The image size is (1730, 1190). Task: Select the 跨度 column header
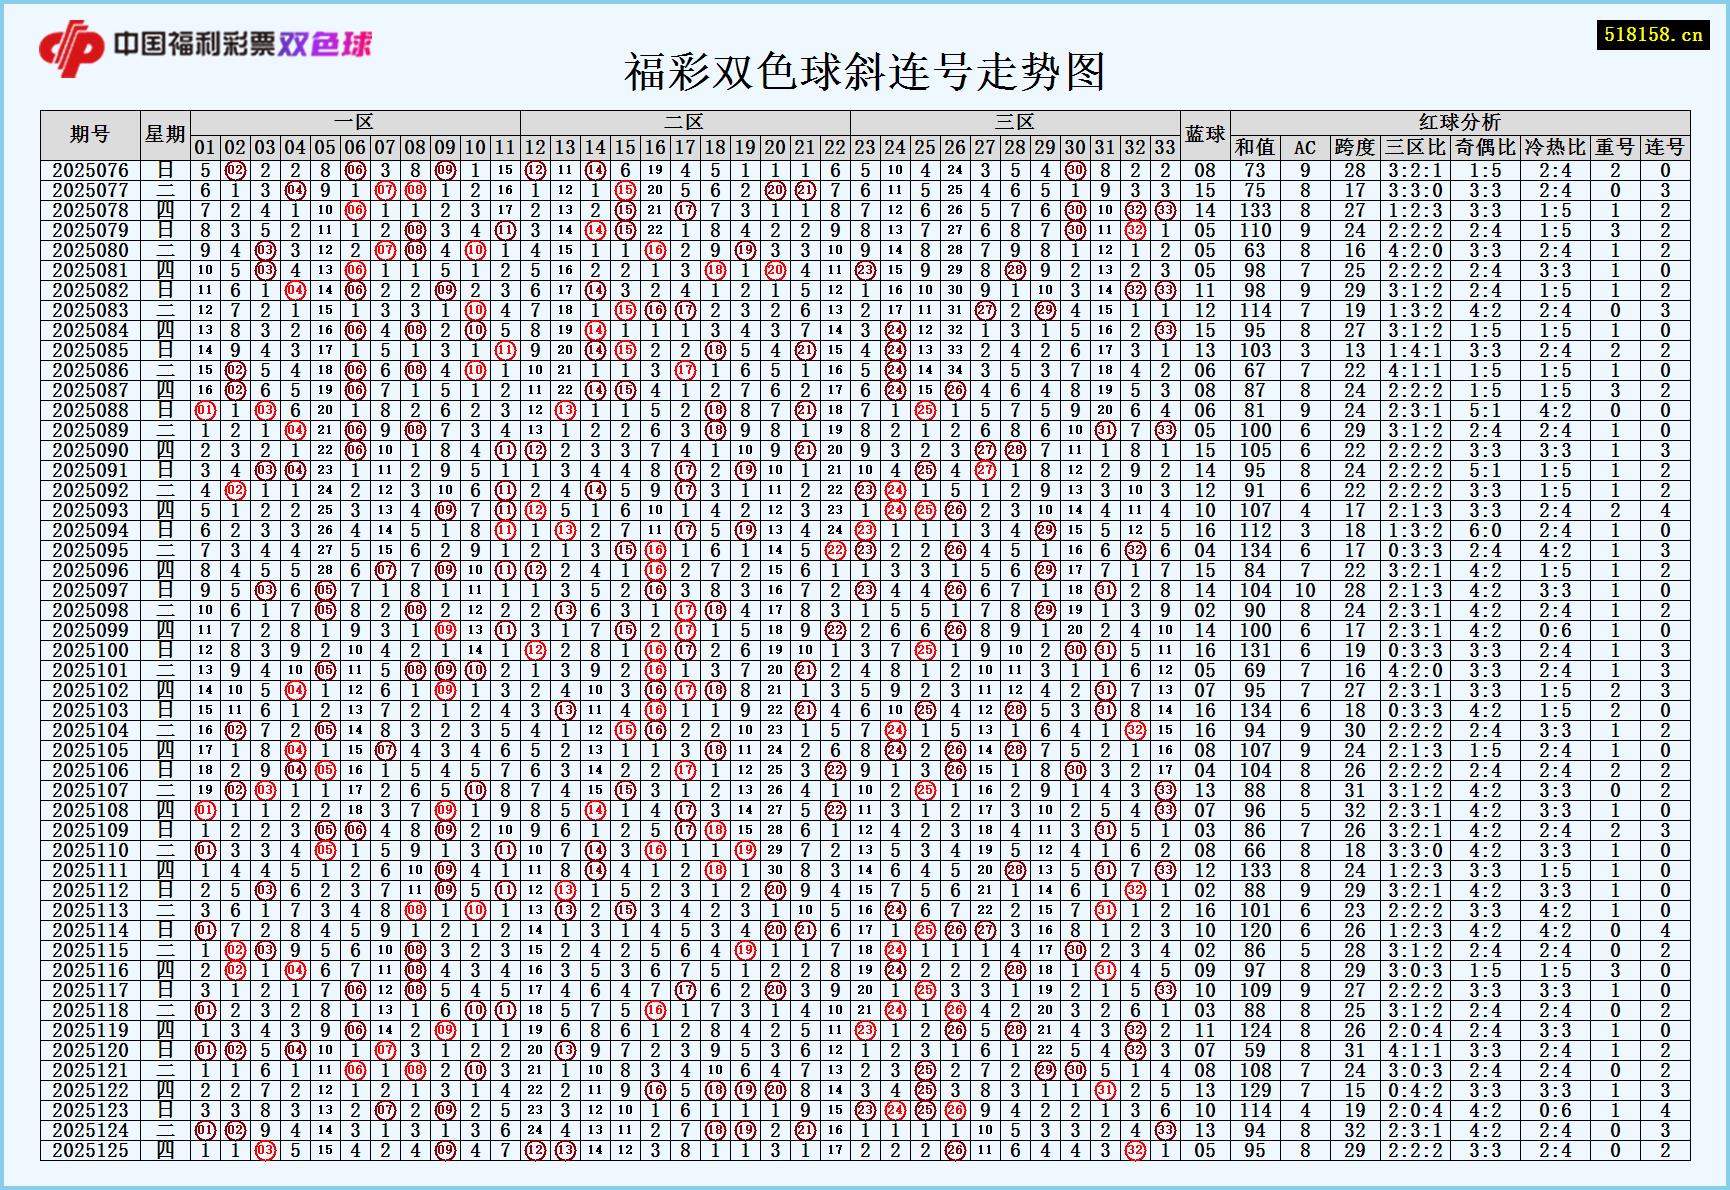[1354, 146]
